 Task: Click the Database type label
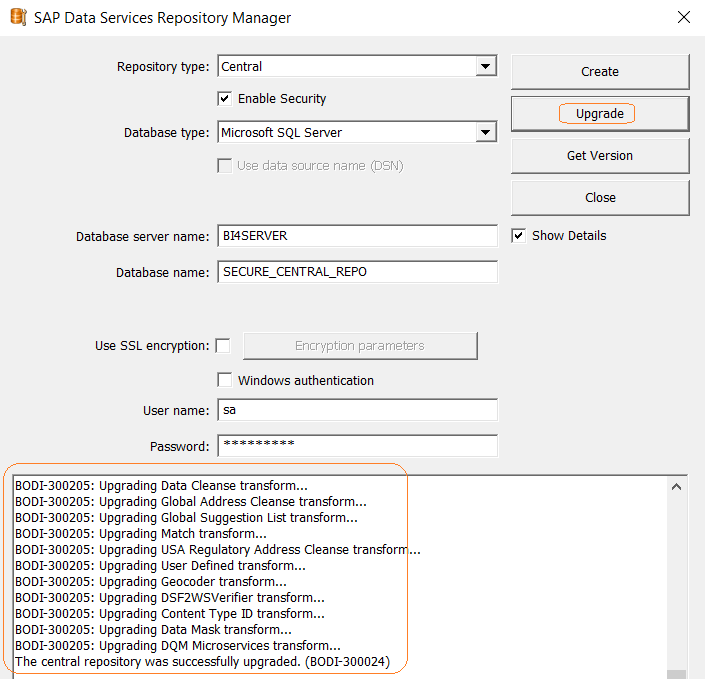(167, 133)
